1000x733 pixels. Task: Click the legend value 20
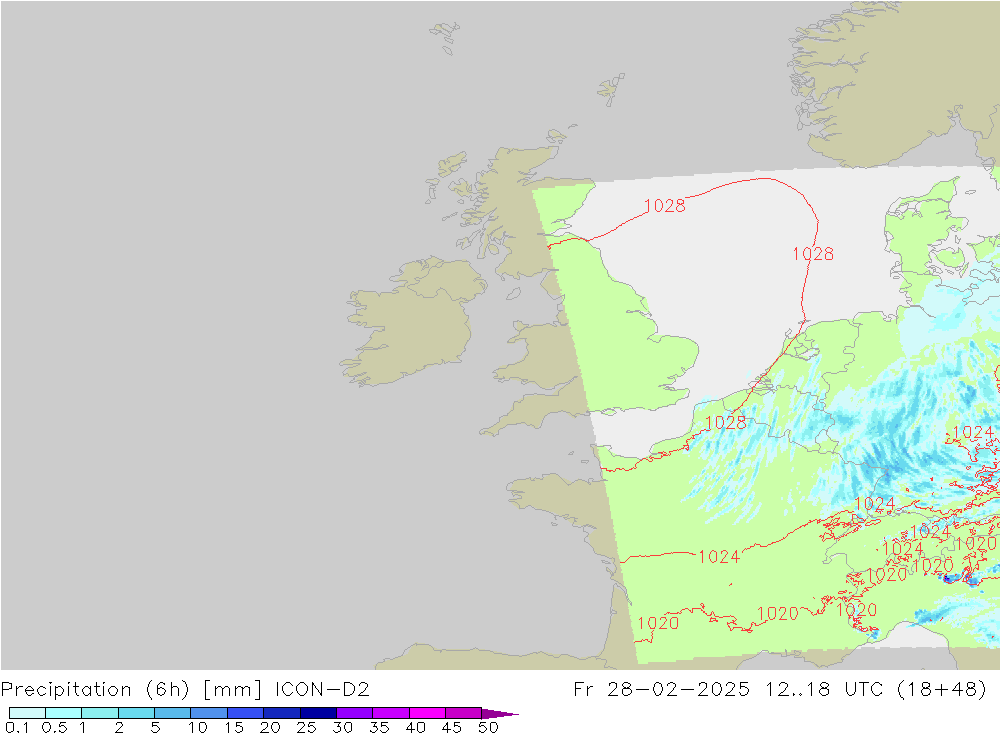(270, 727)
